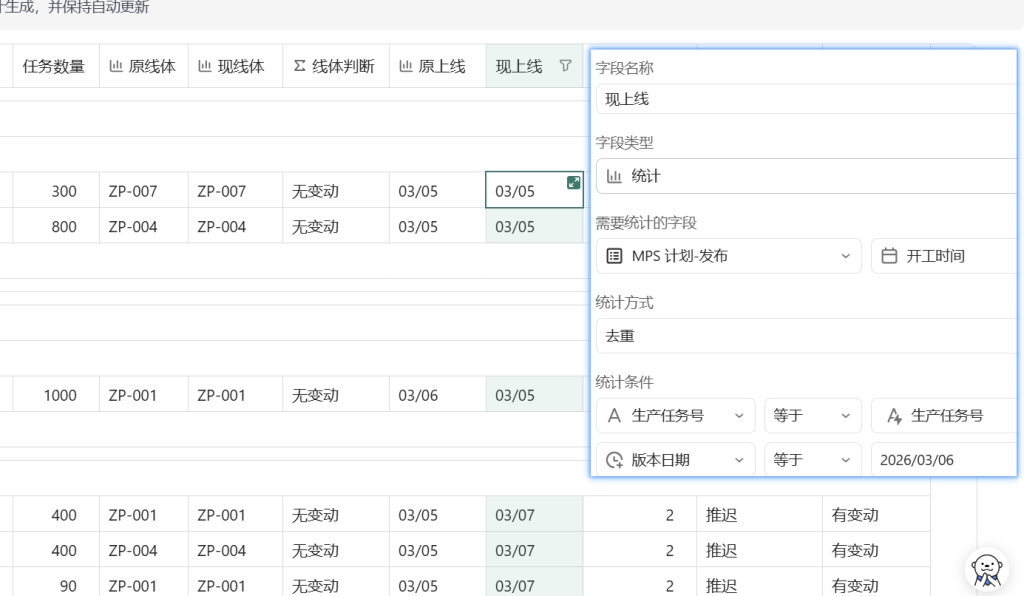Select 现线体 cell ZP-007

click(x=235, y=191)
